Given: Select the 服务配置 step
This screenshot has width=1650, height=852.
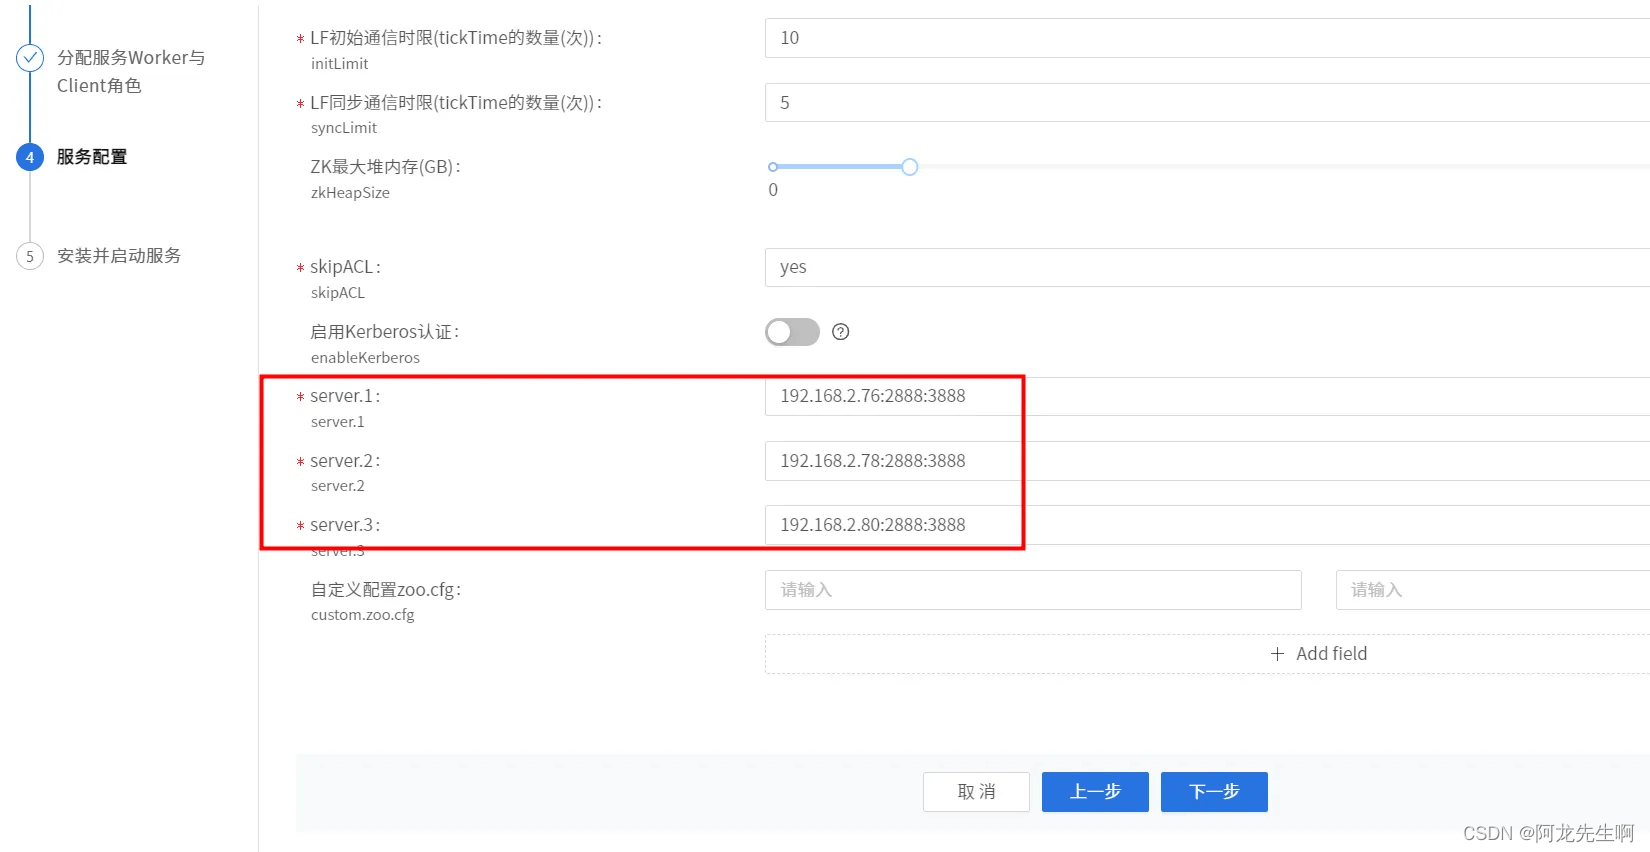Looking at the screenshot, I should click(92, 157).
